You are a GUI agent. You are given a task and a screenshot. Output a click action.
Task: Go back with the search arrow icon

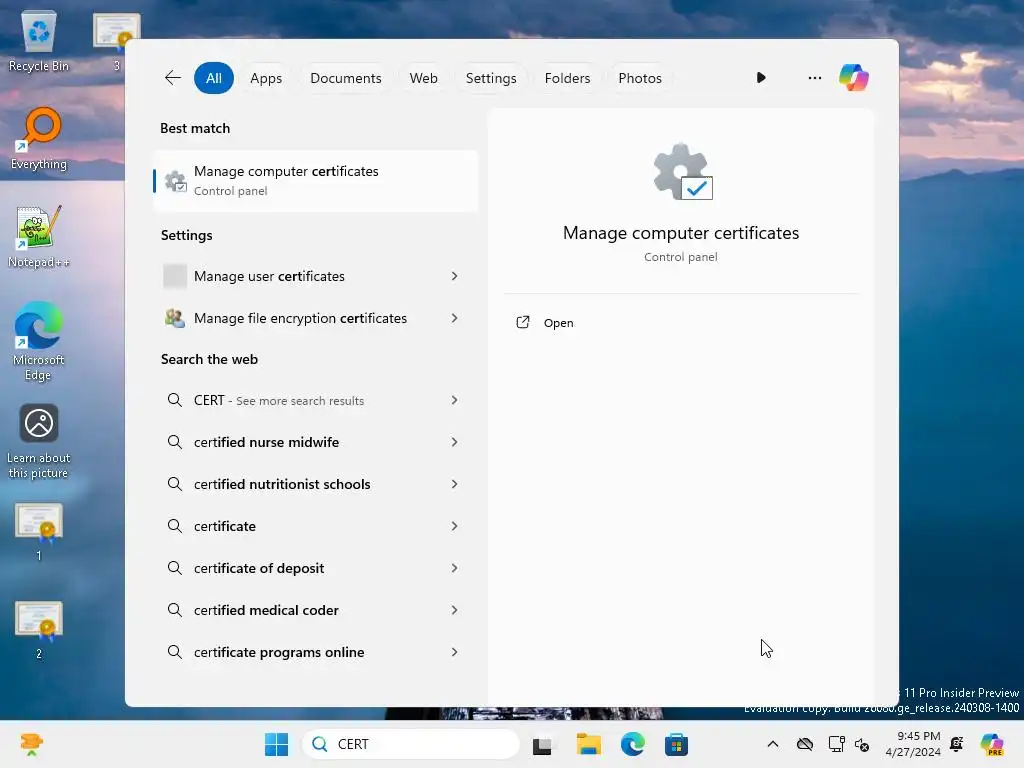click(172, 78)
